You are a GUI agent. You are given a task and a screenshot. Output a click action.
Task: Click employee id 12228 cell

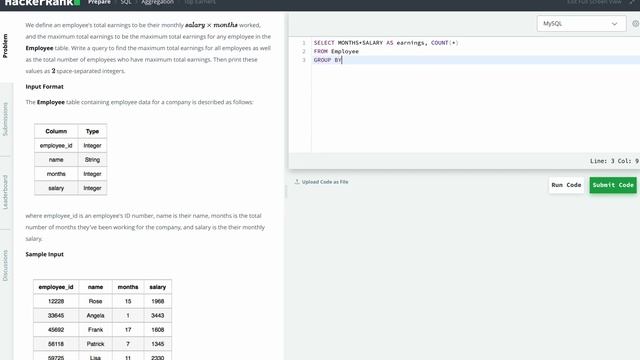tap(56, 301)
